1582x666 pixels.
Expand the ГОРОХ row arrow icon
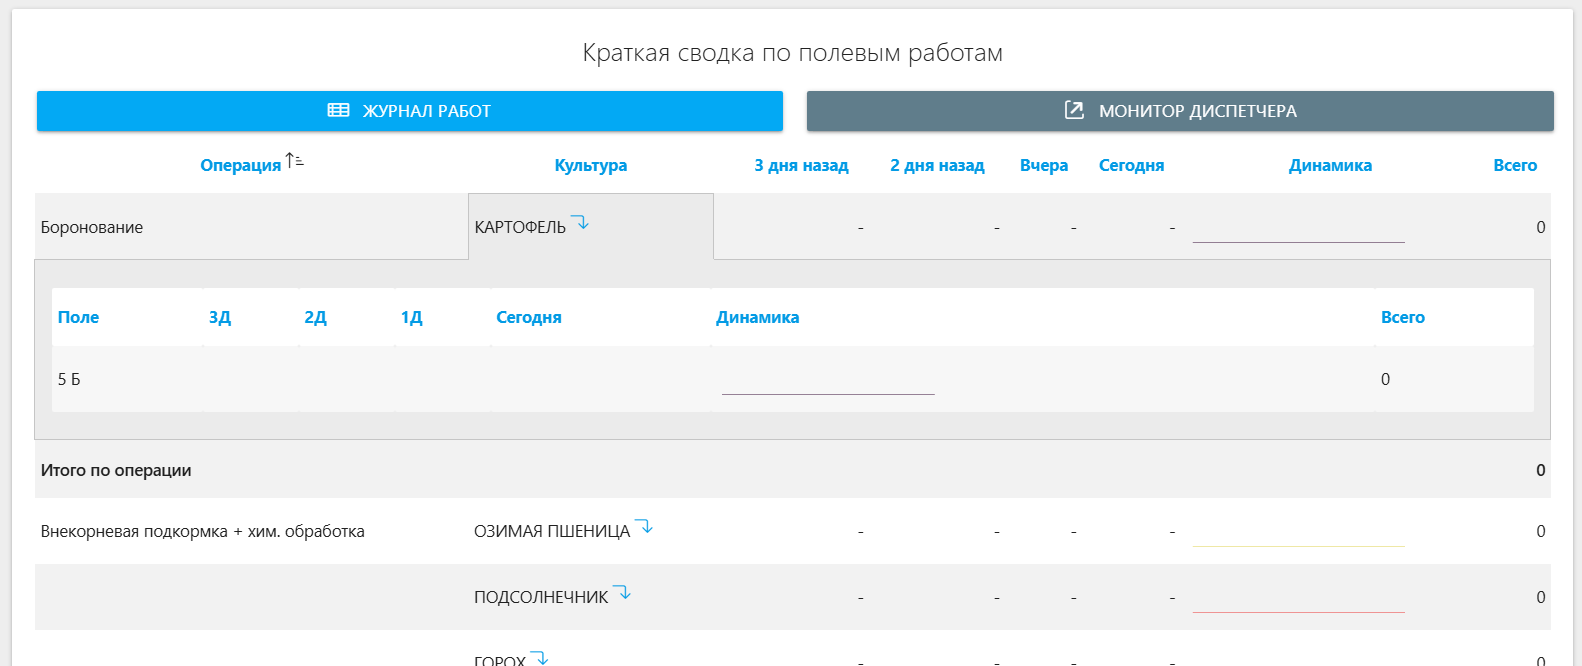[540, 658]
